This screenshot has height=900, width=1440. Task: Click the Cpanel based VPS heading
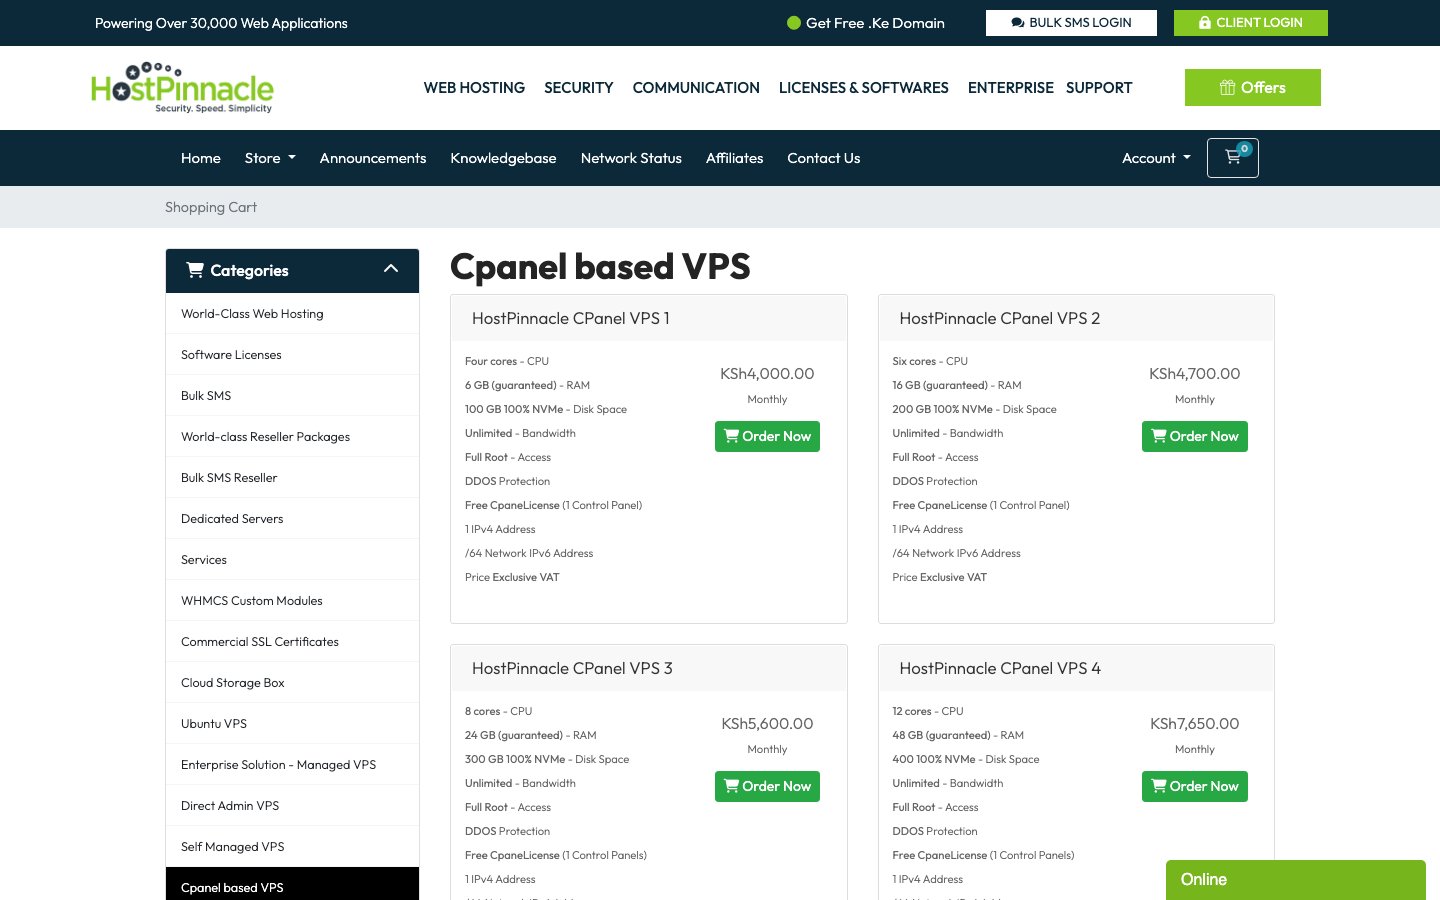tap(600, 267)
